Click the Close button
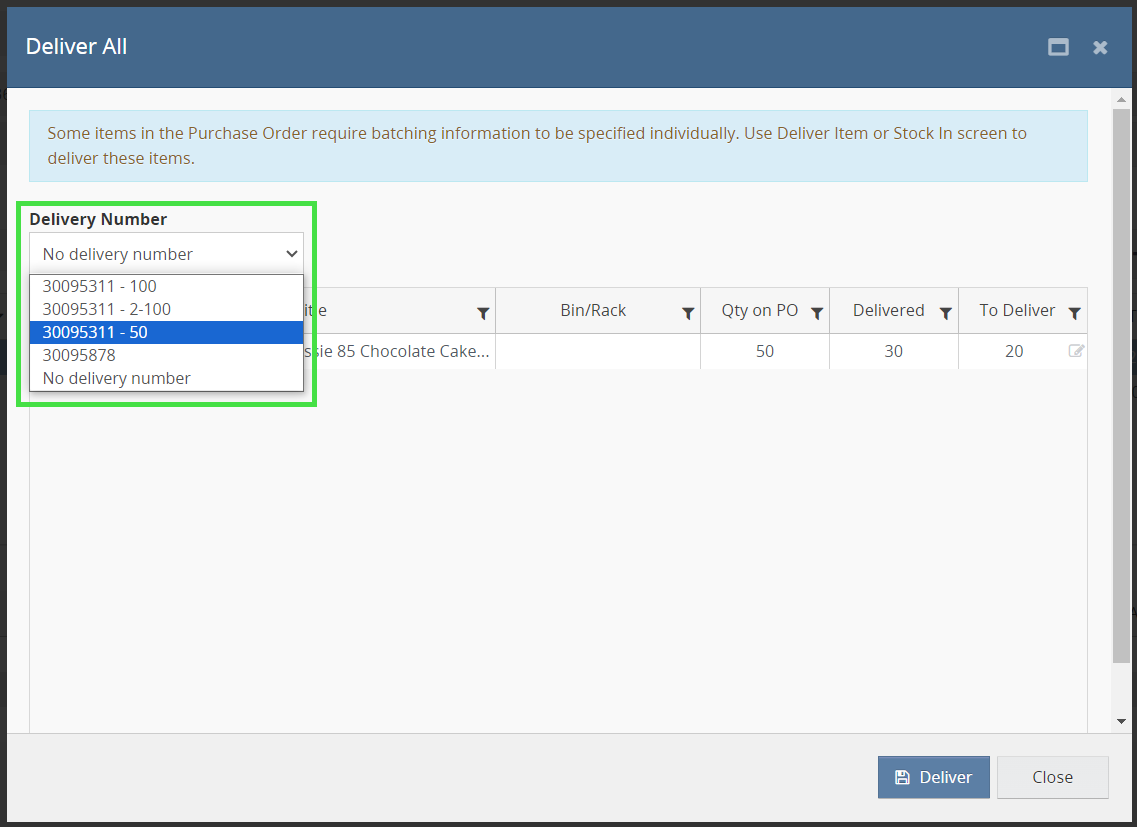The image size is (1137, 827). tap(1052, 777)
